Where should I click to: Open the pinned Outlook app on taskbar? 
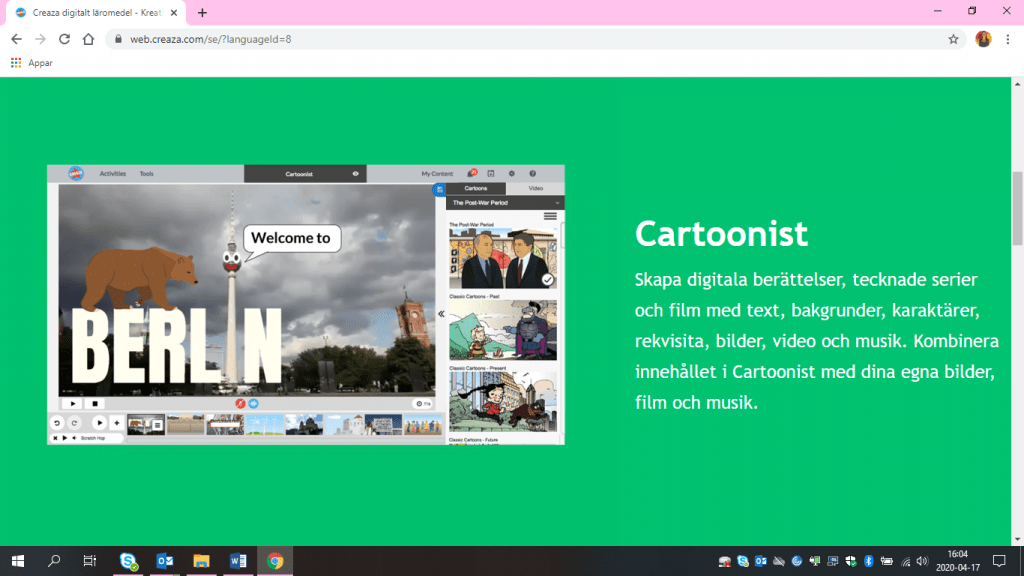click(165, 561)
